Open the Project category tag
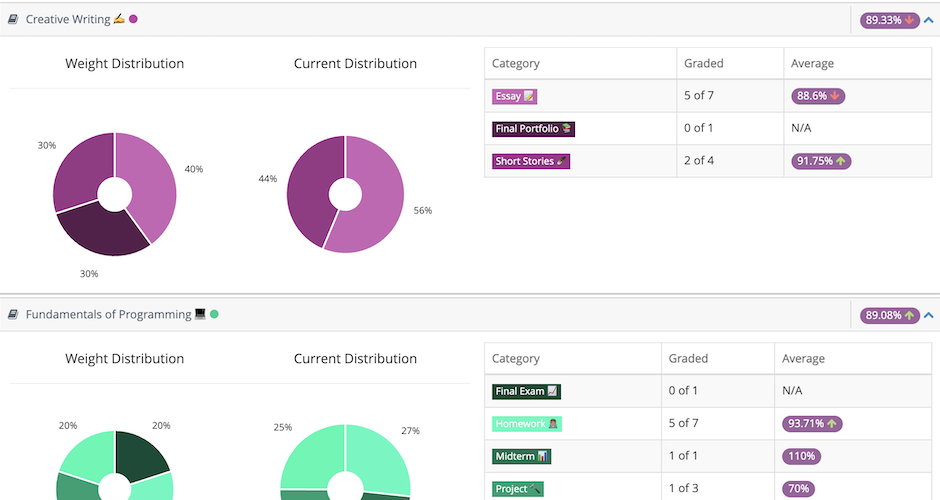940x500 pixels. pos(518,489)
